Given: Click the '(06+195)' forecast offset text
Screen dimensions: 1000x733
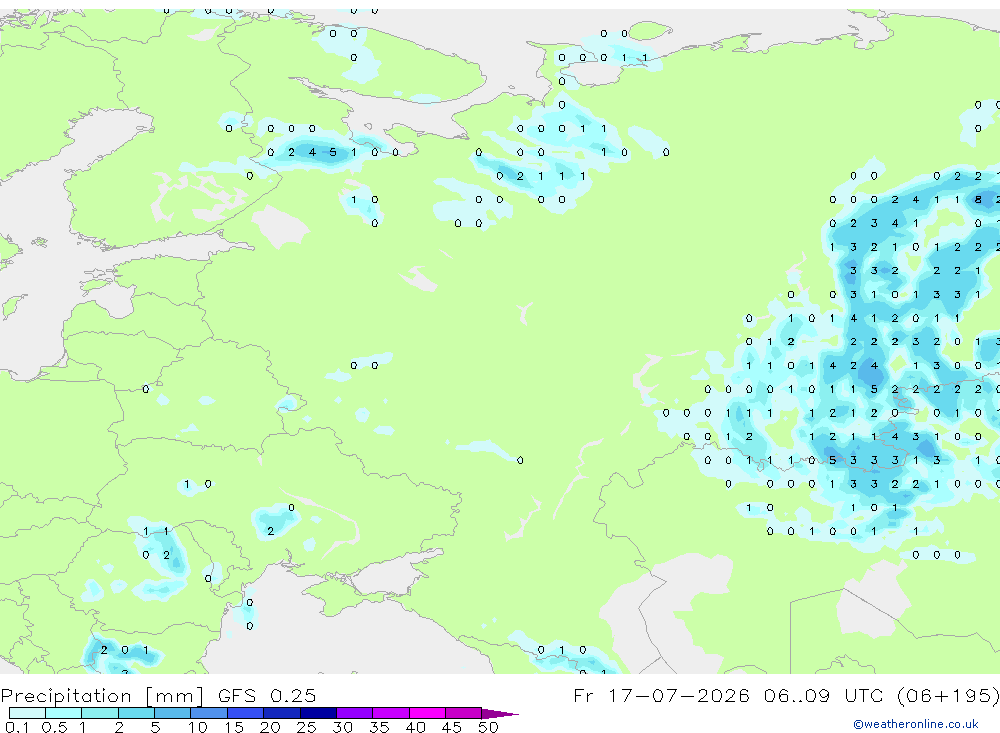Looking at the screenshot, I should (x=948, y=695).
